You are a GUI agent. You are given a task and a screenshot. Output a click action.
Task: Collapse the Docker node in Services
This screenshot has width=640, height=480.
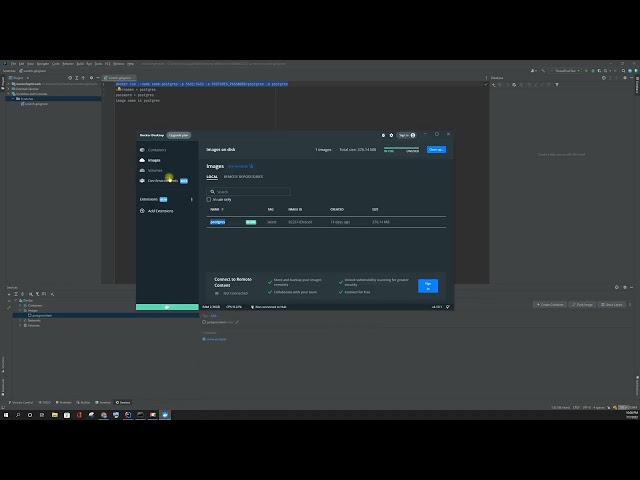click(16, 300)
